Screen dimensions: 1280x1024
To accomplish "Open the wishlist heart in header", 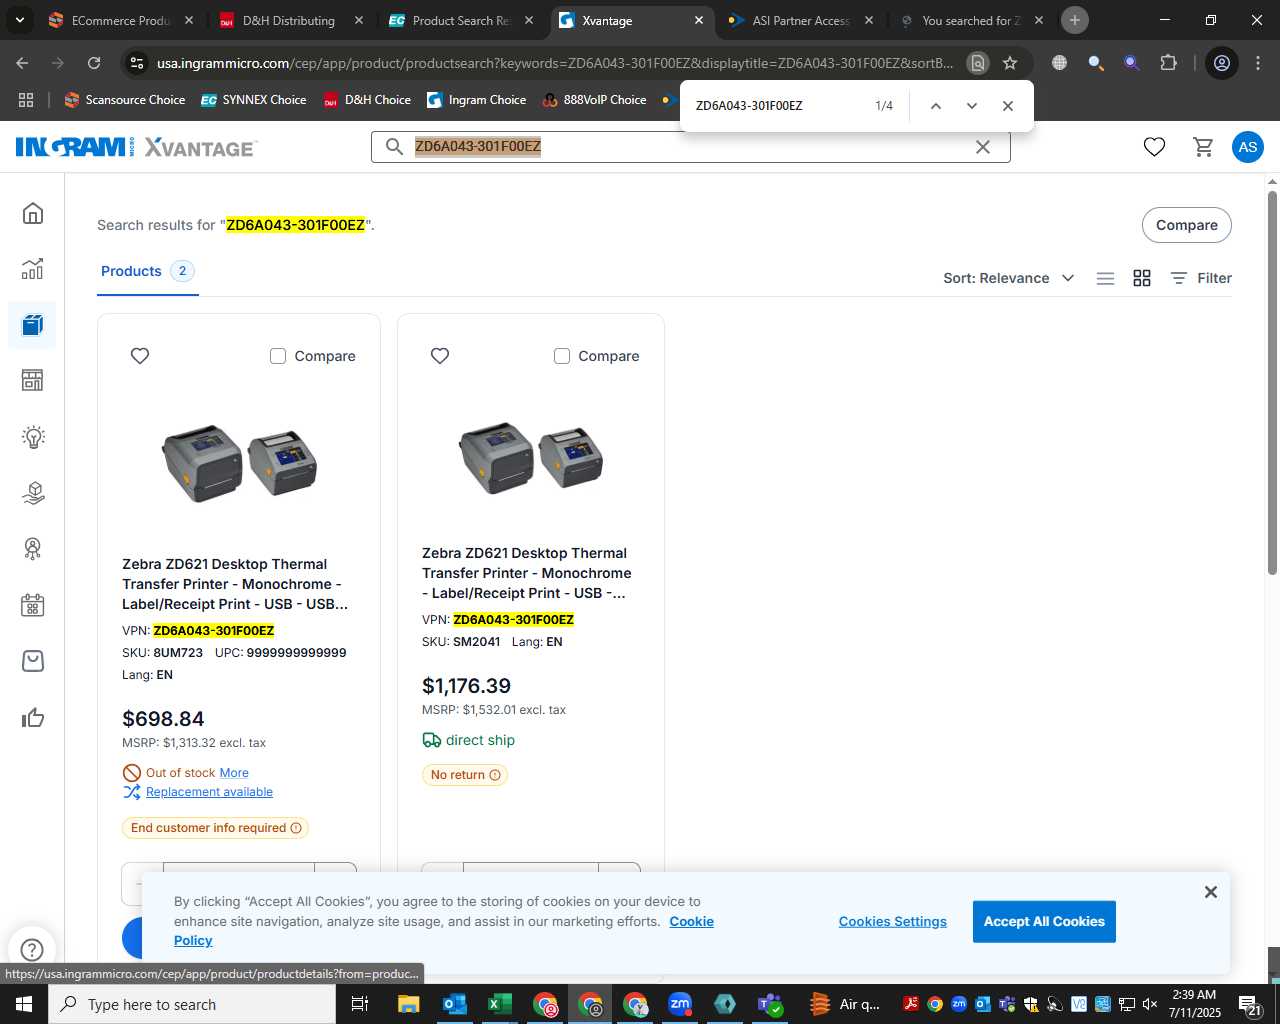I will (1154, 147).
